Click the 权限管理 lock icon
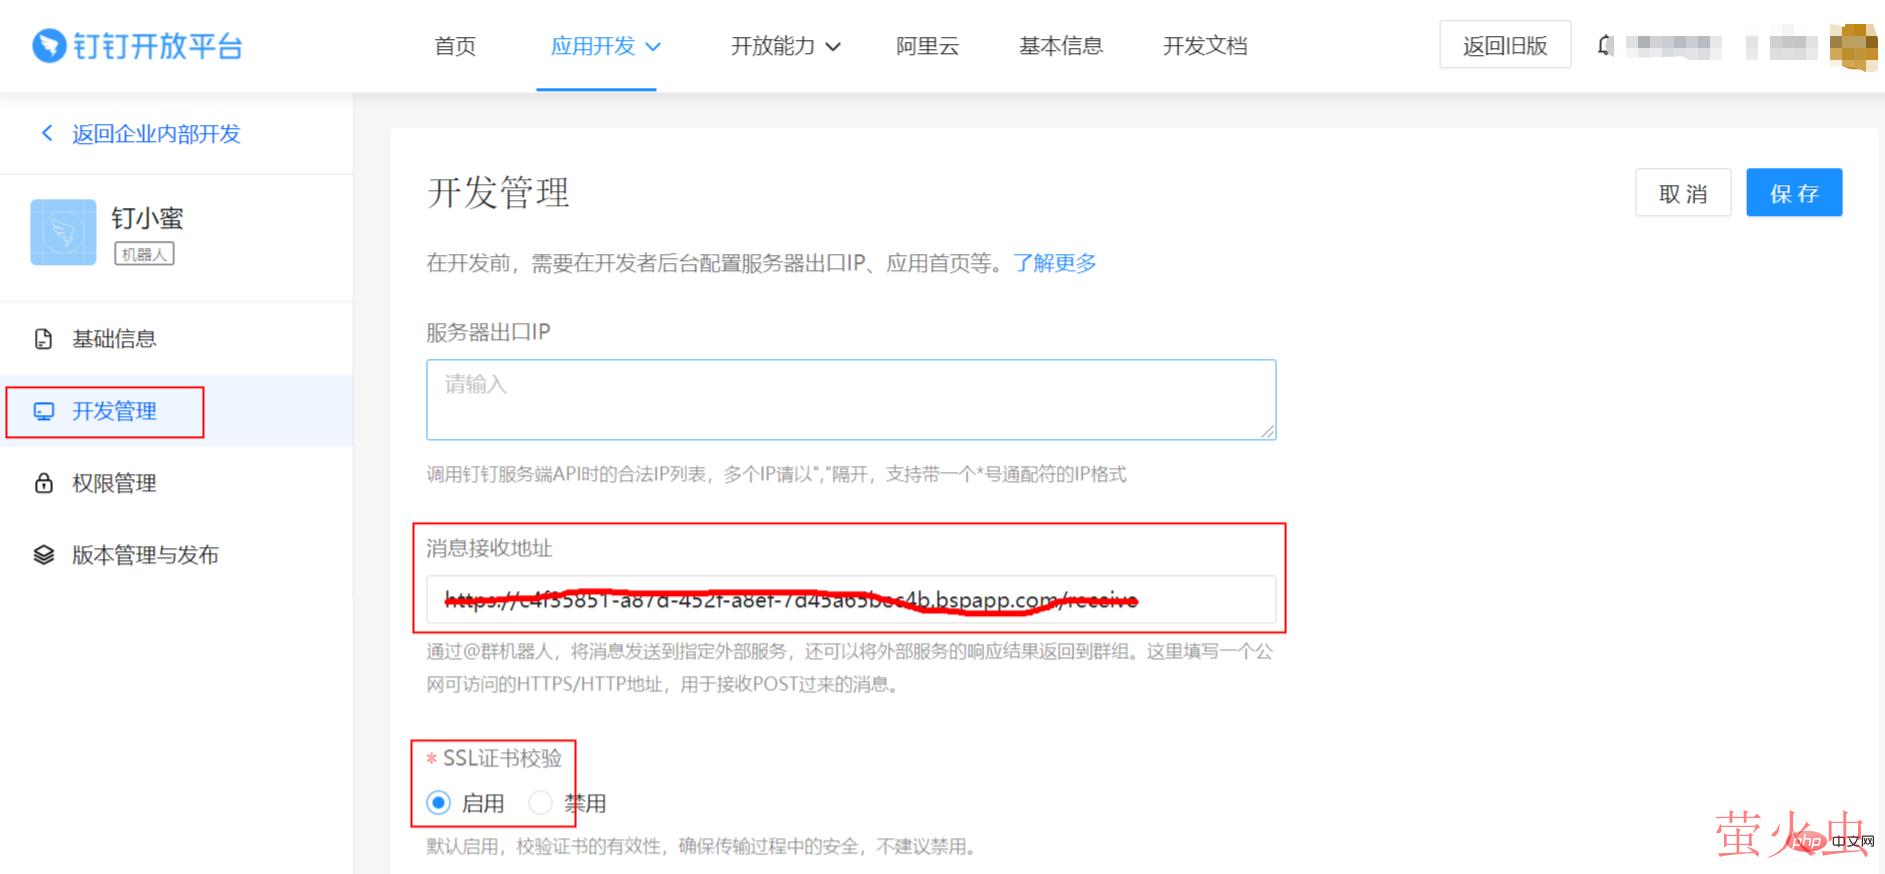Viewport: 1885px width, 874px height. [x=44, y=483]
